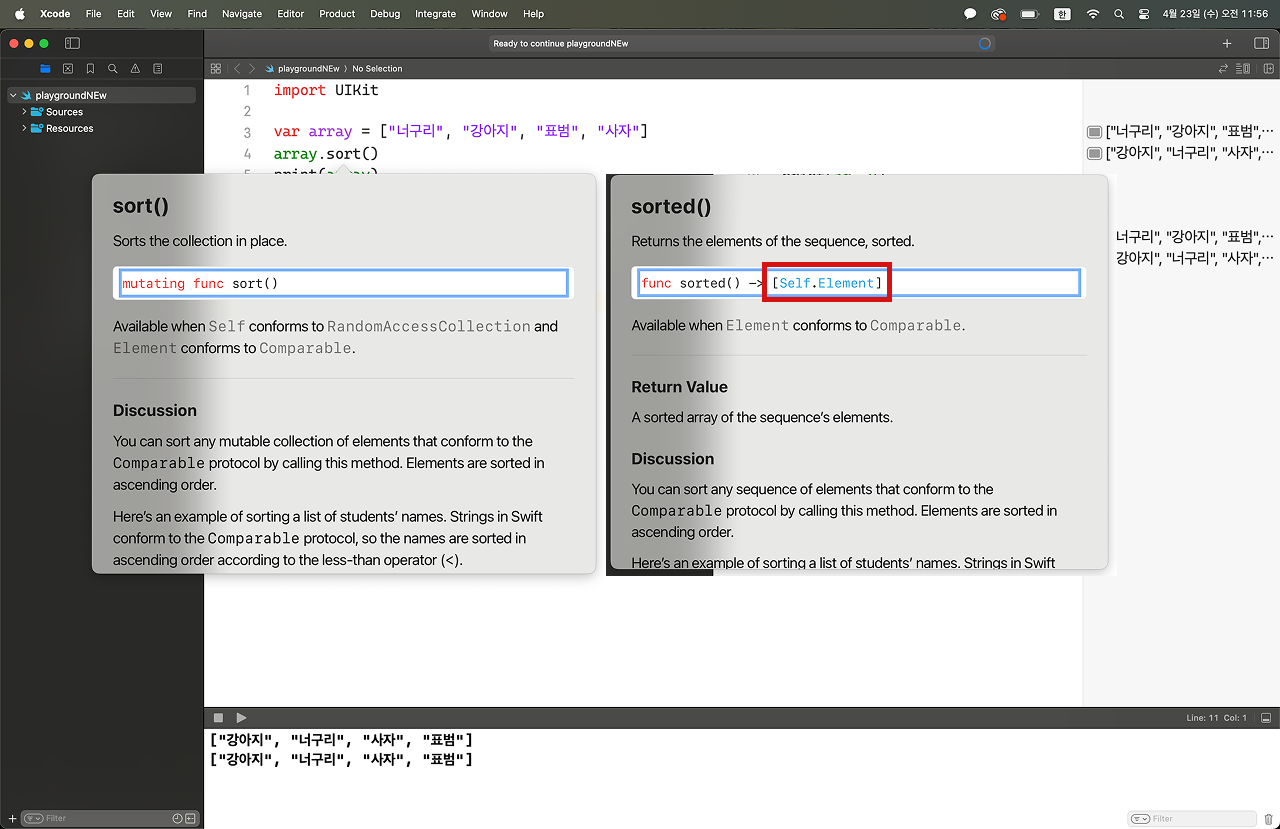Clear the console with the trash icon
This screenshot has height=829, width=1280.
1268,818
